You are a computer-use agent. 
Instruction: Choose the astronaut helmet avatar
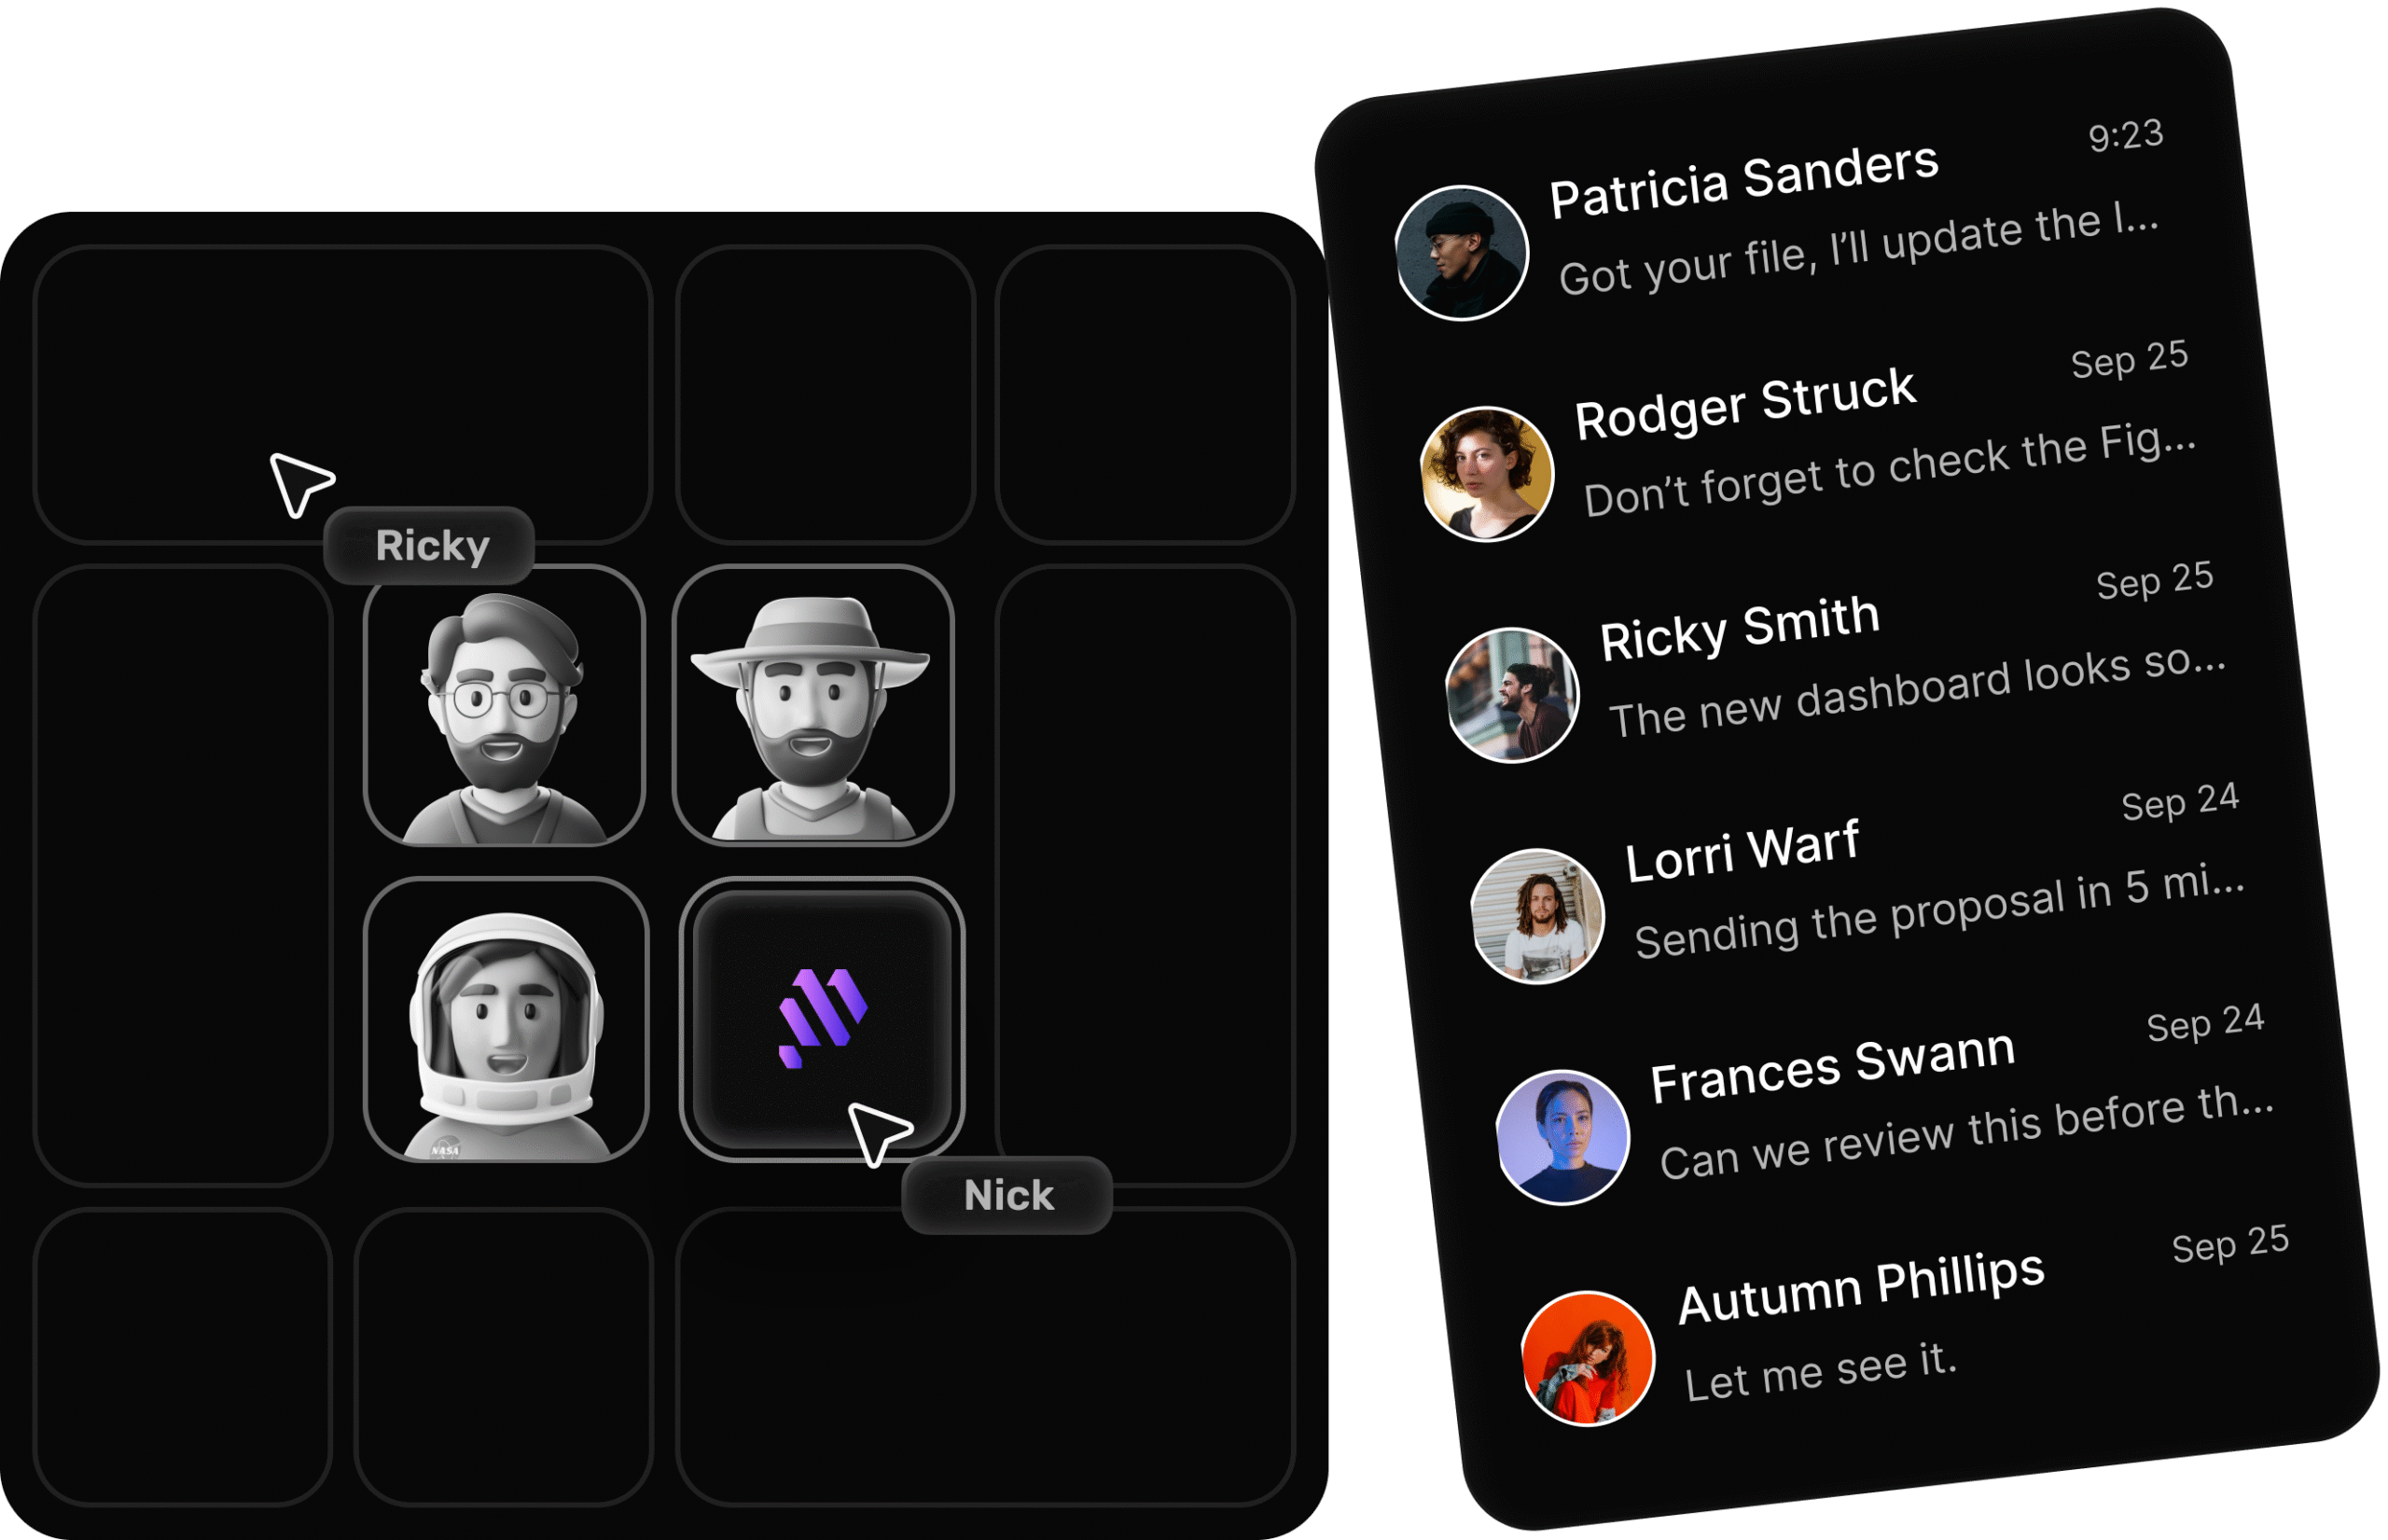click(x=506, y=1019)
